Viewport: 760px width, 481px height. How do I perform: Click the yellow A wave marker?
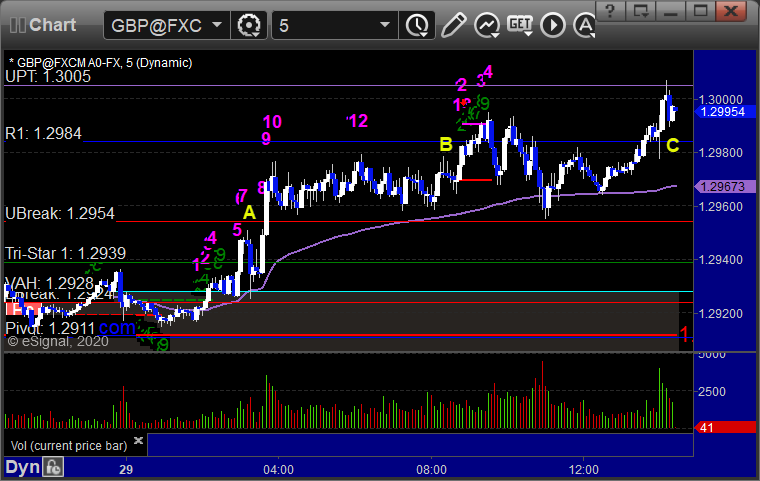click(249, 212)
